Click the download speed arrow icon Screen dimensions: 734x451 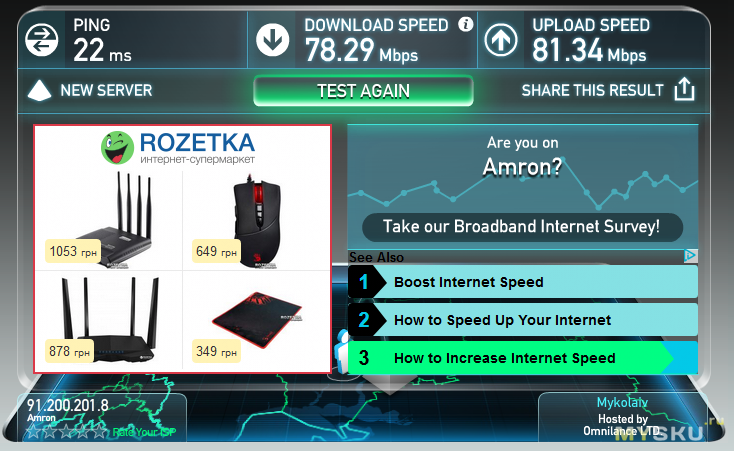click(x=272, y=40)
